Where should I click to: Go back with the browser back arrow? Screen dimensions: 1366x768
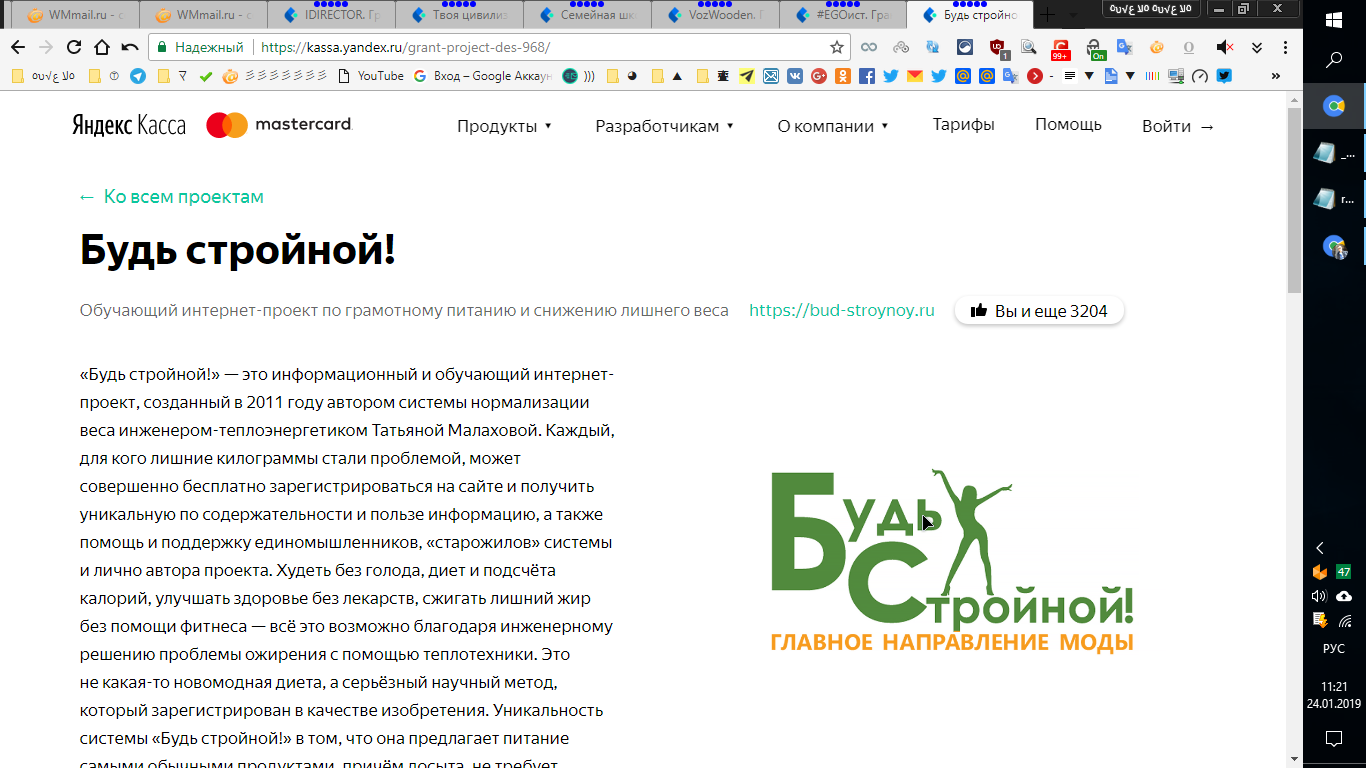pyautogui.click(x=18, y=47)
